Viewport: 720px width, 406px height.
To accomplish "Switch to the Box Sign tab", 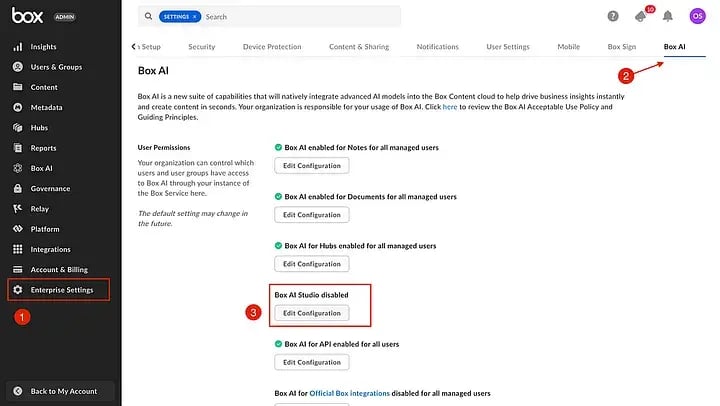I will [x=622, y=47].
